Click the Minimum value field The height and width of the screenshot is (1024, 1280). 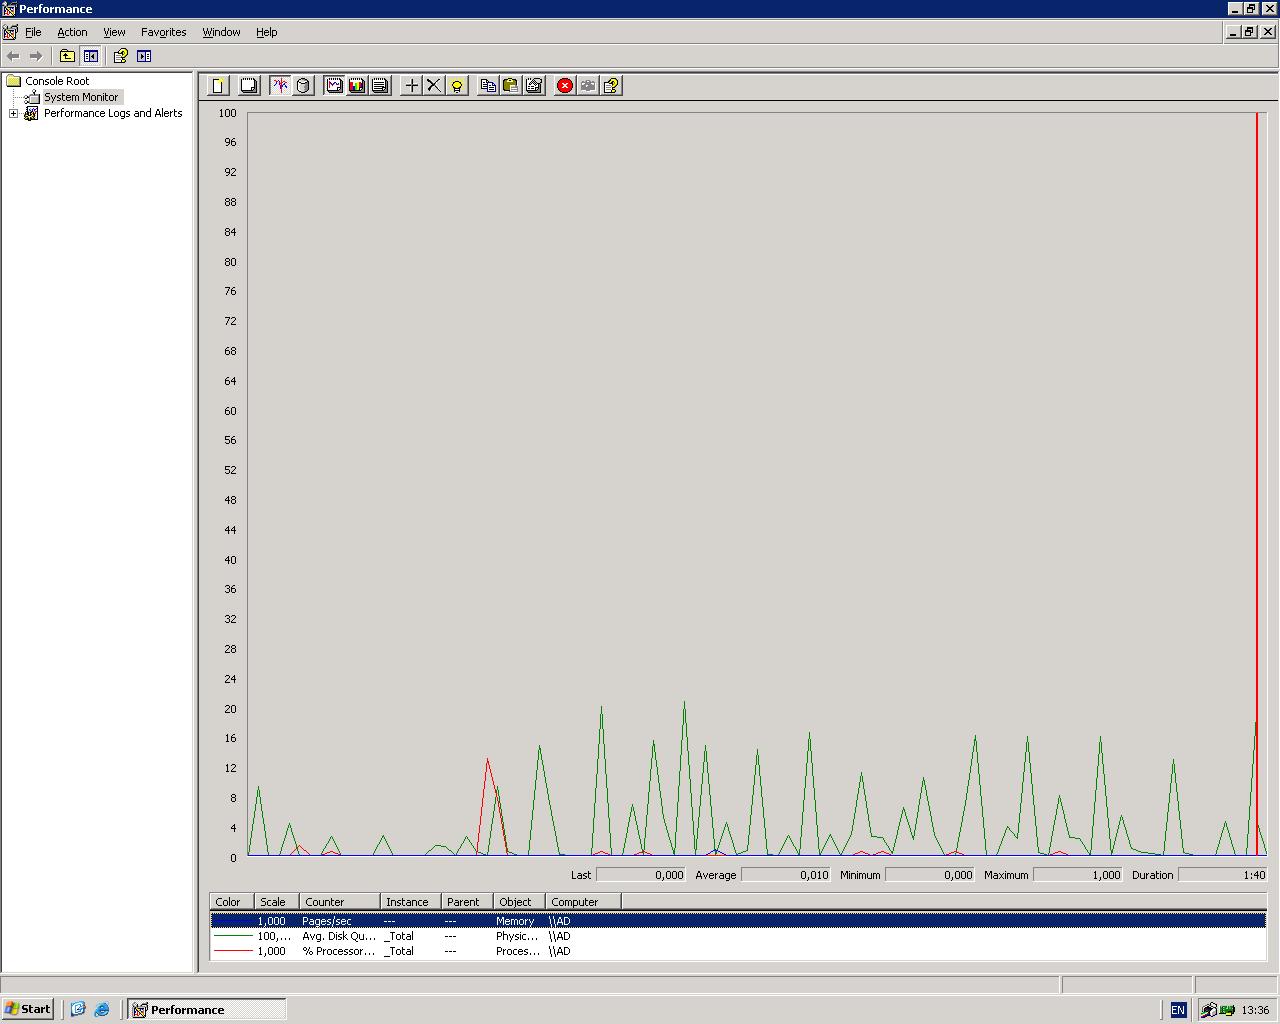pos(930,875)
